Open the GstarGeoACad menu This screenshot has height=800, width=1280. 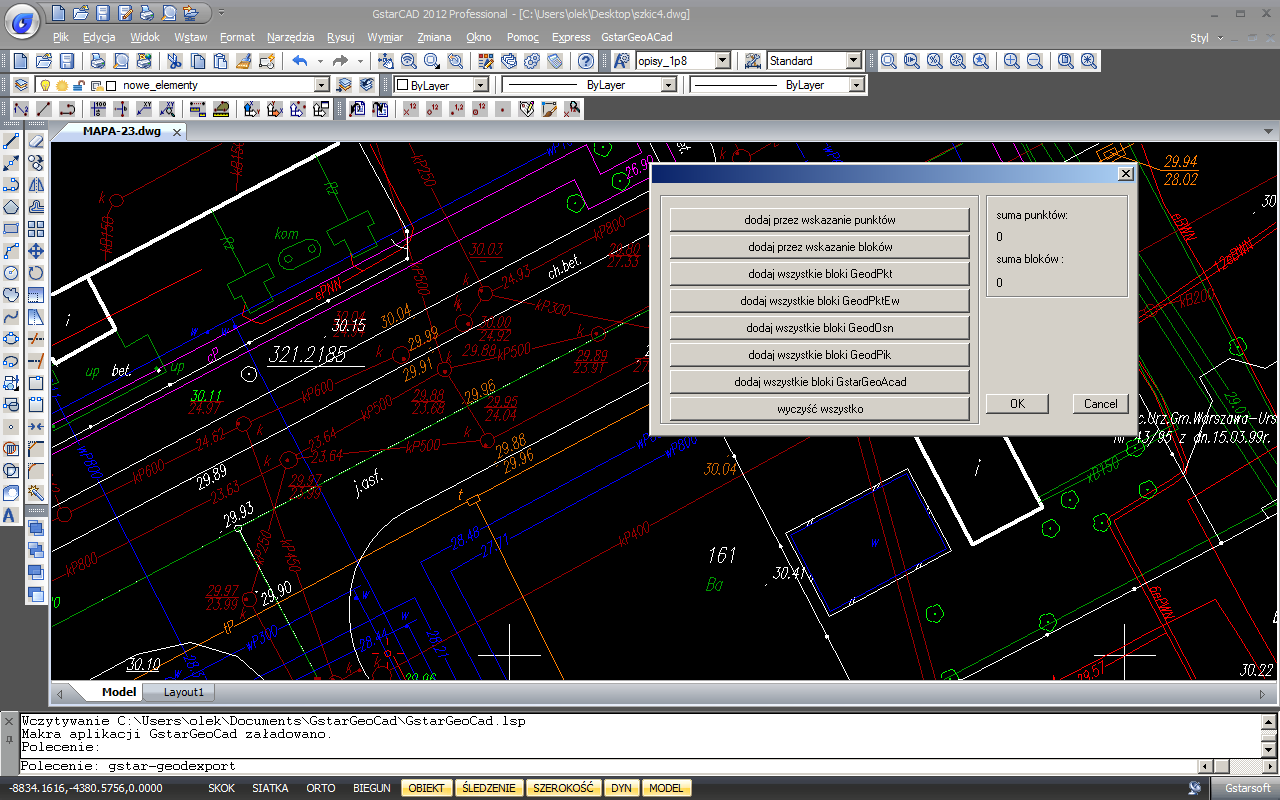pyautogui.click(x=637, y=37)
